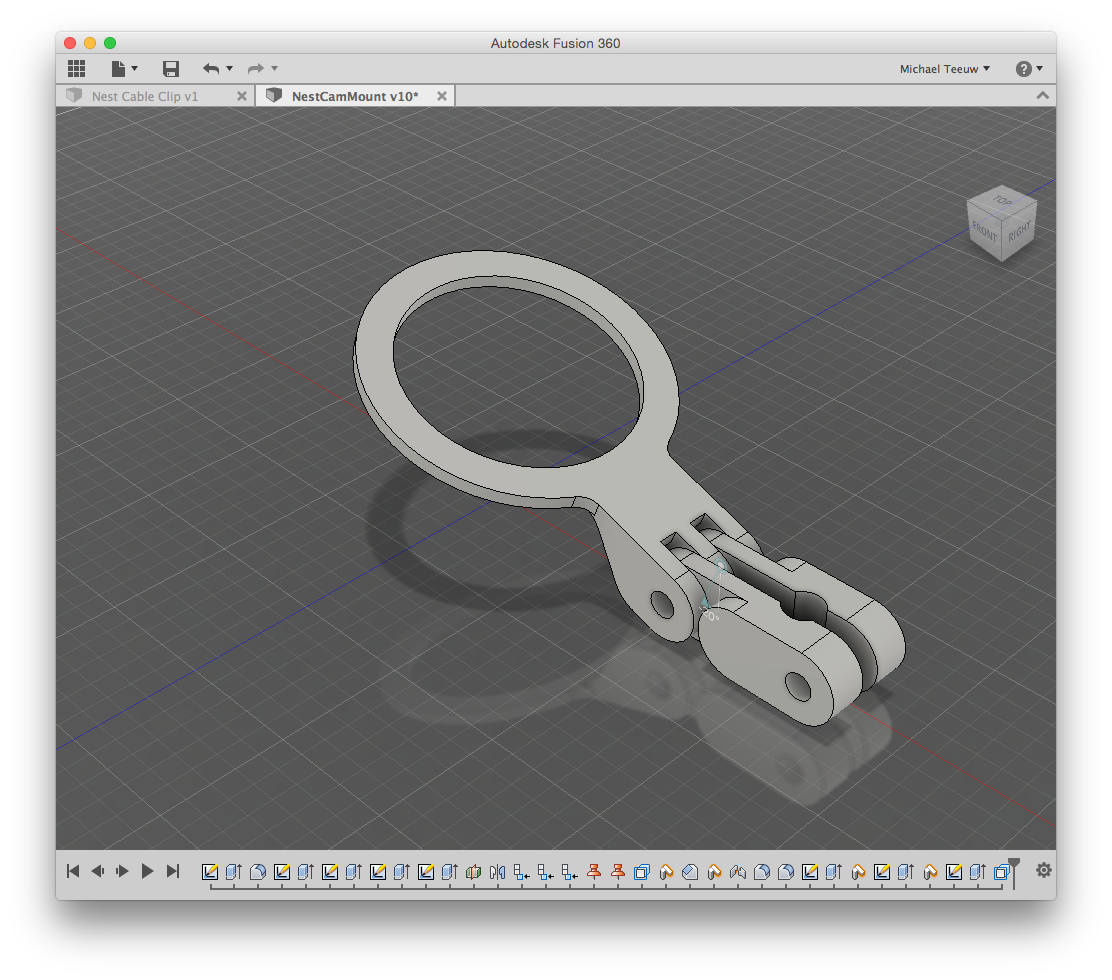The image size is (1112, 980).
Task: Jump to the start of the timeline
Action: click(73, 871)
